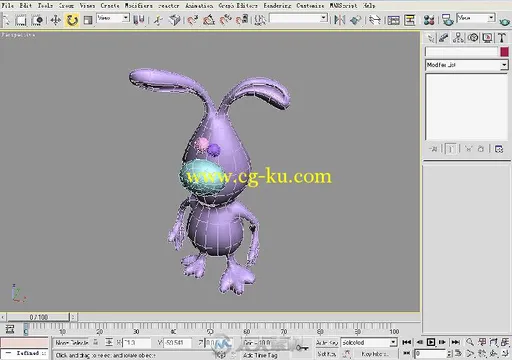512x360 pixels.
Task: Click the object name input field
Action: [x=461, y=52]
